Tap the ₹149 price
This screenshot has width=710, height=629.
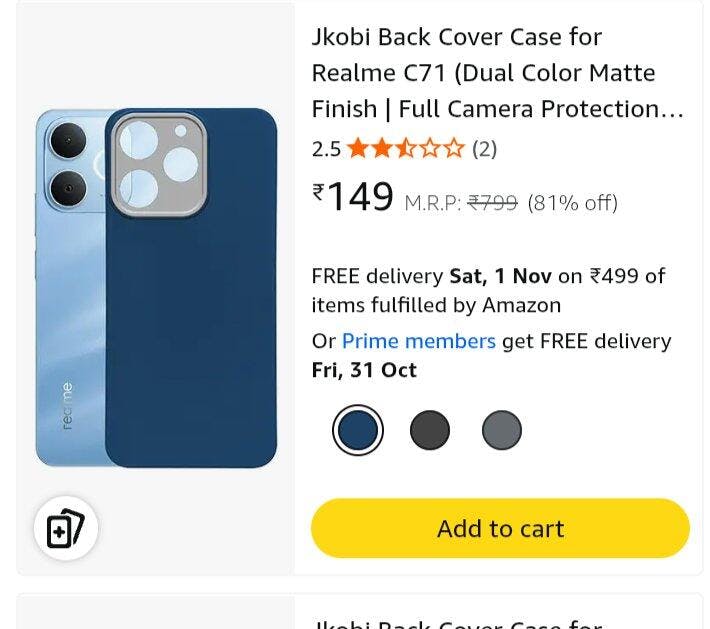pos(353,197)
